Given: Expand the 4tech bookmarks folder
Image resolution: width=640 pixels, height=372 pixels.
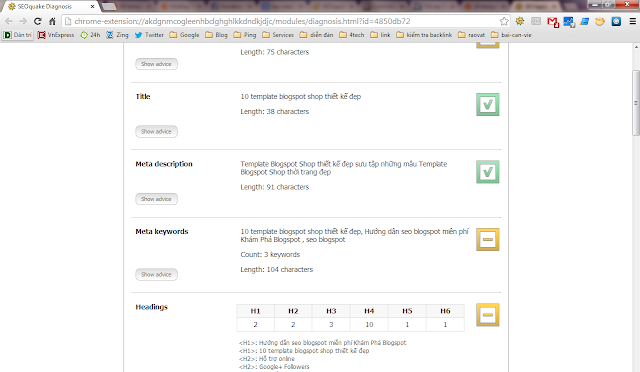Looking at the screenshot, I should 352,35.
